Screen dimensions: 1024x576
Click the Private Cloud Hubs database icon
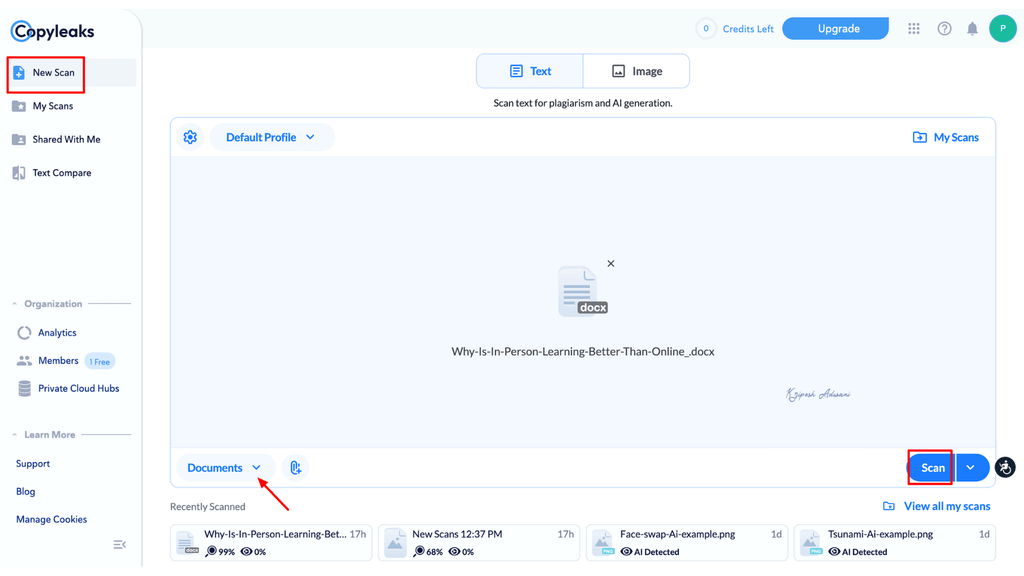tap(24, 389)
